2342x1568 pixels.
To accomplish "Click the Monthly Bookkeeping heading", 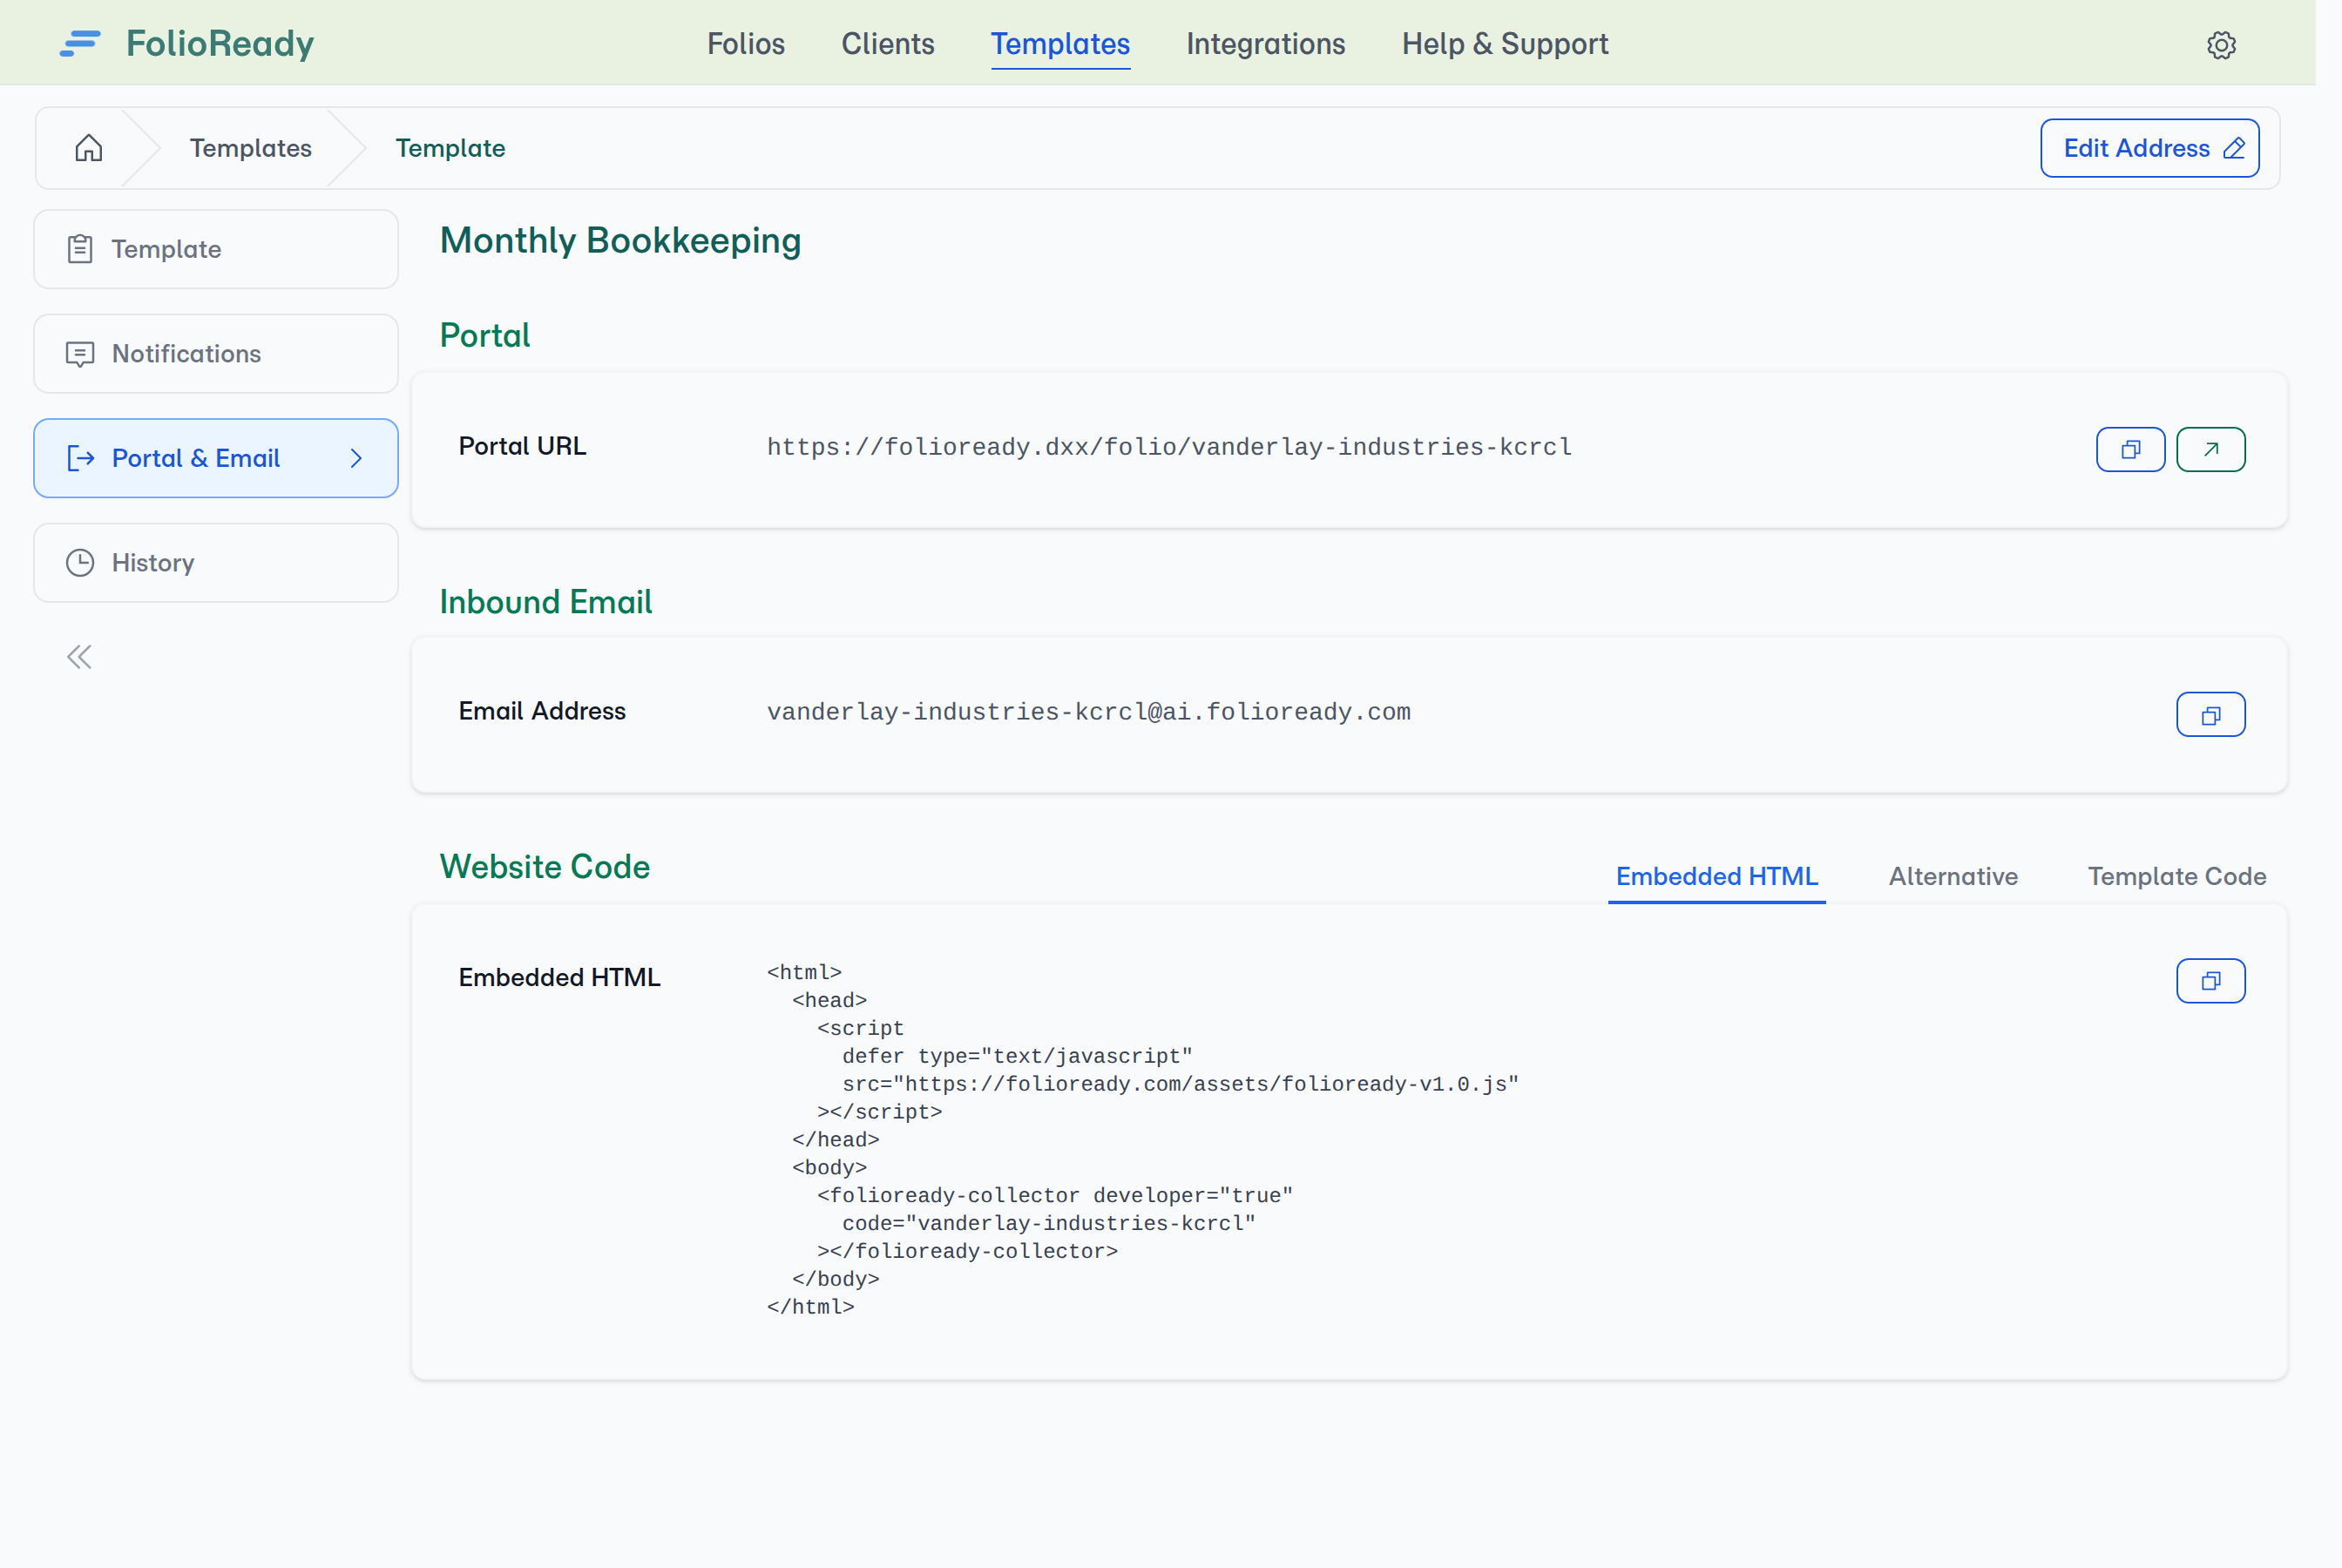I will click(x=620, y=241).
